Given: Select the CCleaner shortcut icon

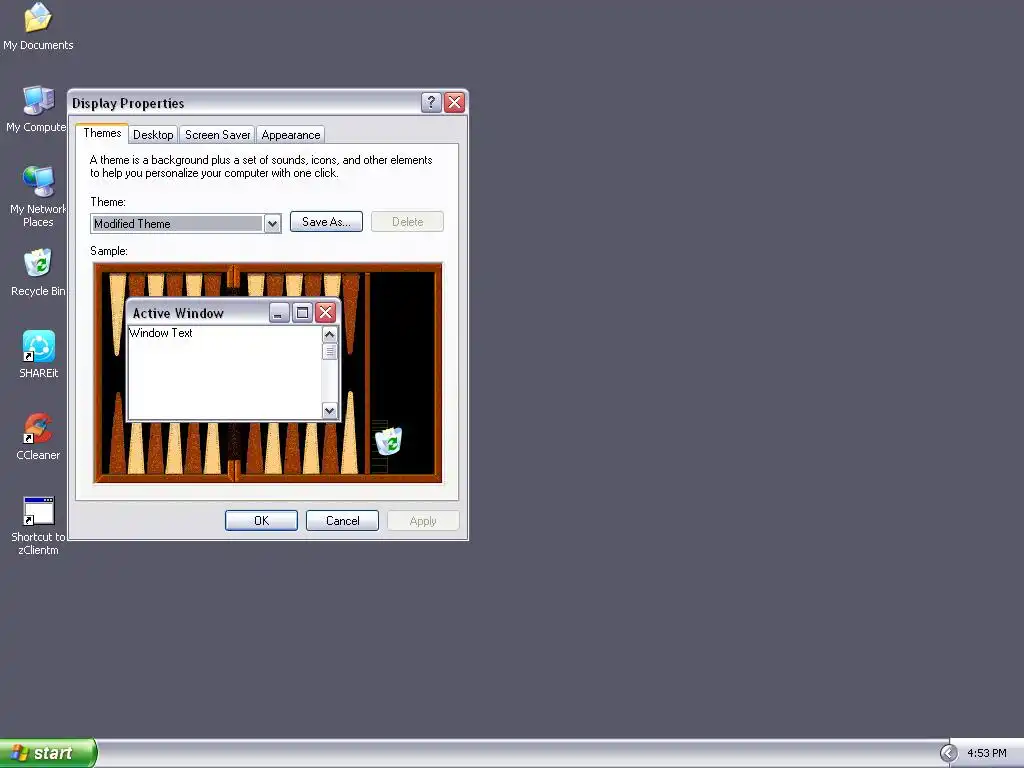Looking at the screenshot, I should pyautogui.click(x=38, y=436).
